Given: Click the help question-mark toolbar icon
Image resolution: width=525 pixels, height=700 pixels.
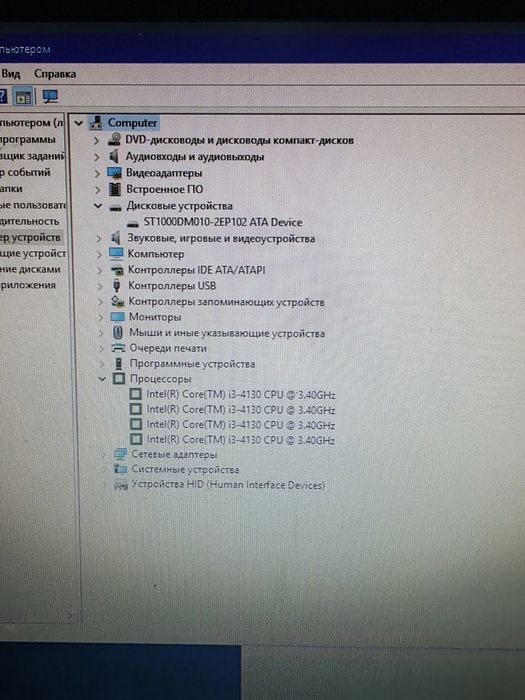Looking at the screenshot, I should tap(2, 96).
